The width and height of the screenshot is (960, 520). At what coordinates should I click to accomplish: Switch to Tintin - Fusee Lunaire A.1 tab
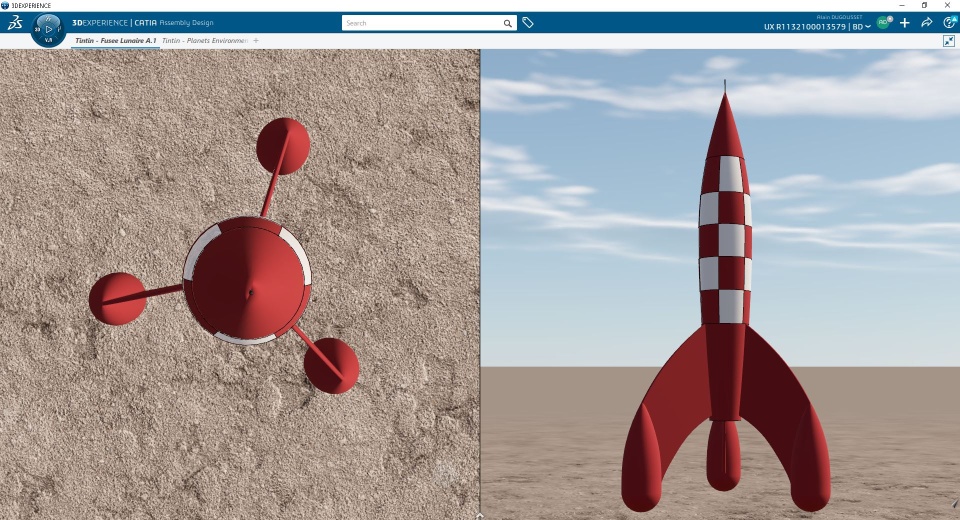(116, 40)
